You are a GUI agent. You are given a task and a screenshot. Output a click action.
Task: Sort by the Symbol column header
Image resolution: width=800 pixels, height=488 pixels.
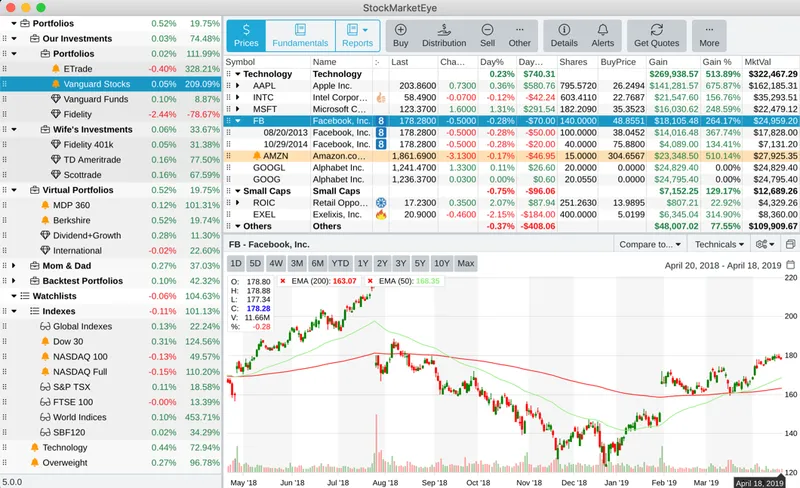(x=267, y=62)
